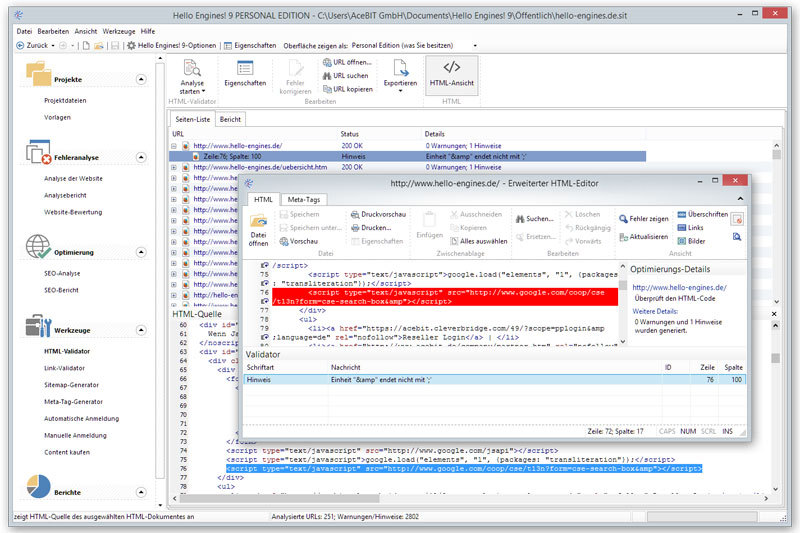Click URL kopieren in the ribbon

[347, 89]
